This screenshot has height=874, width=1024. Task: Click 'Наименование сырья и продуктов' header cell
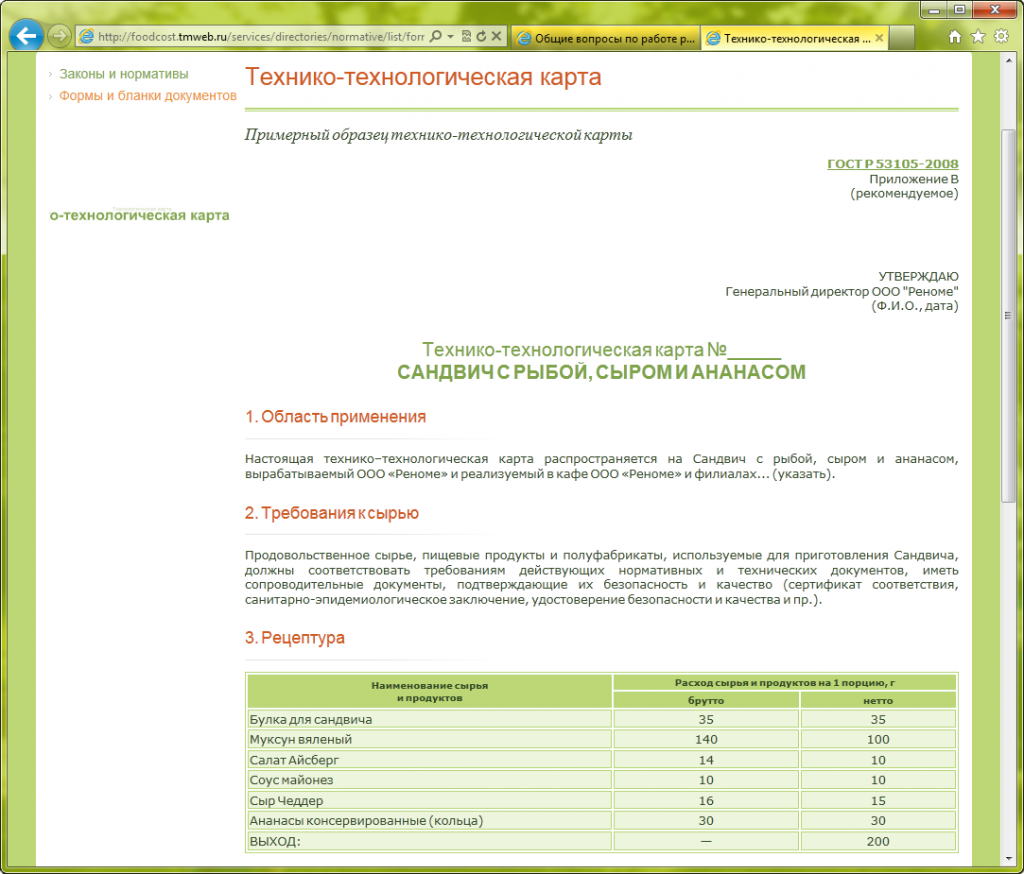tap(430, 692)
